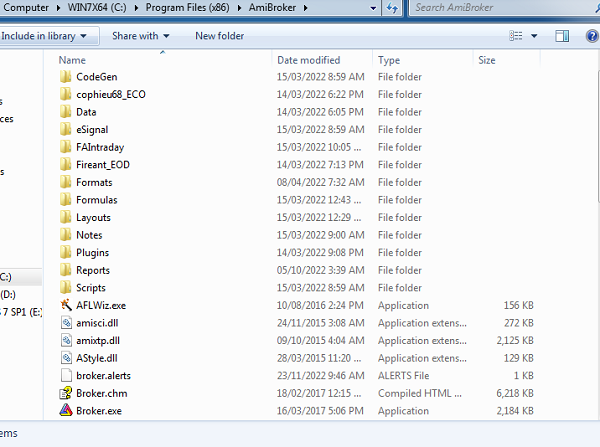Select drive (D:) in navigation pane
This screenshot has height=447, width=600.
(8, 295)
